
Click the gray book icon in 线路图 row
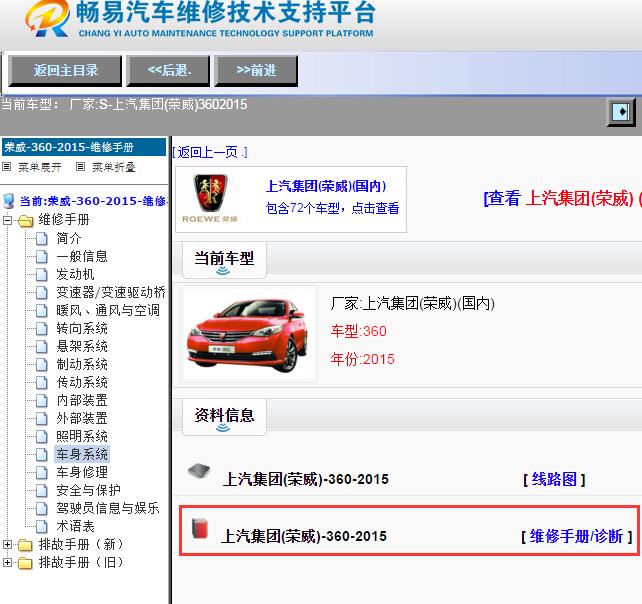[x=199, y=471]
